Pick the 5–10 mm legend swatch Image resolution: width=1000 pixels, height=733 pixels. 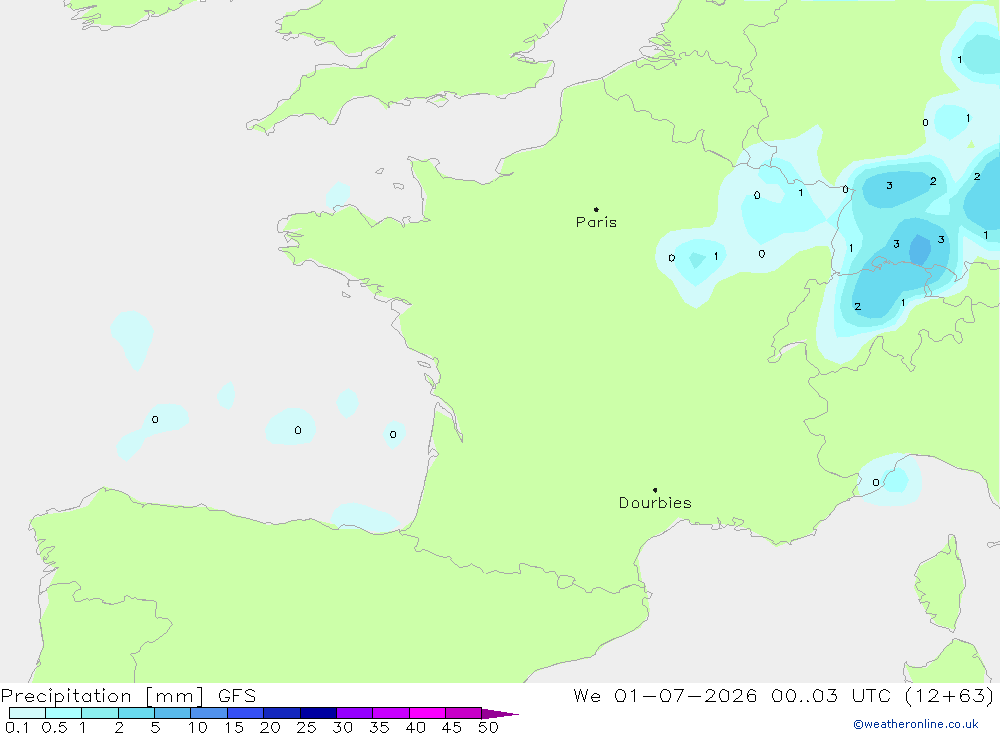(172, 713)
